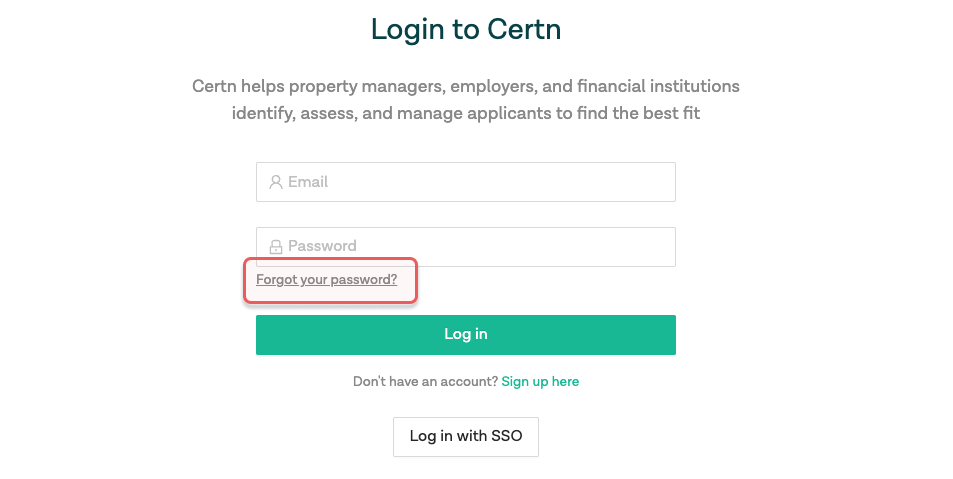Click the SSO text on the outlined button
Viewport: 953px width, 479px height.
point(506,436)
